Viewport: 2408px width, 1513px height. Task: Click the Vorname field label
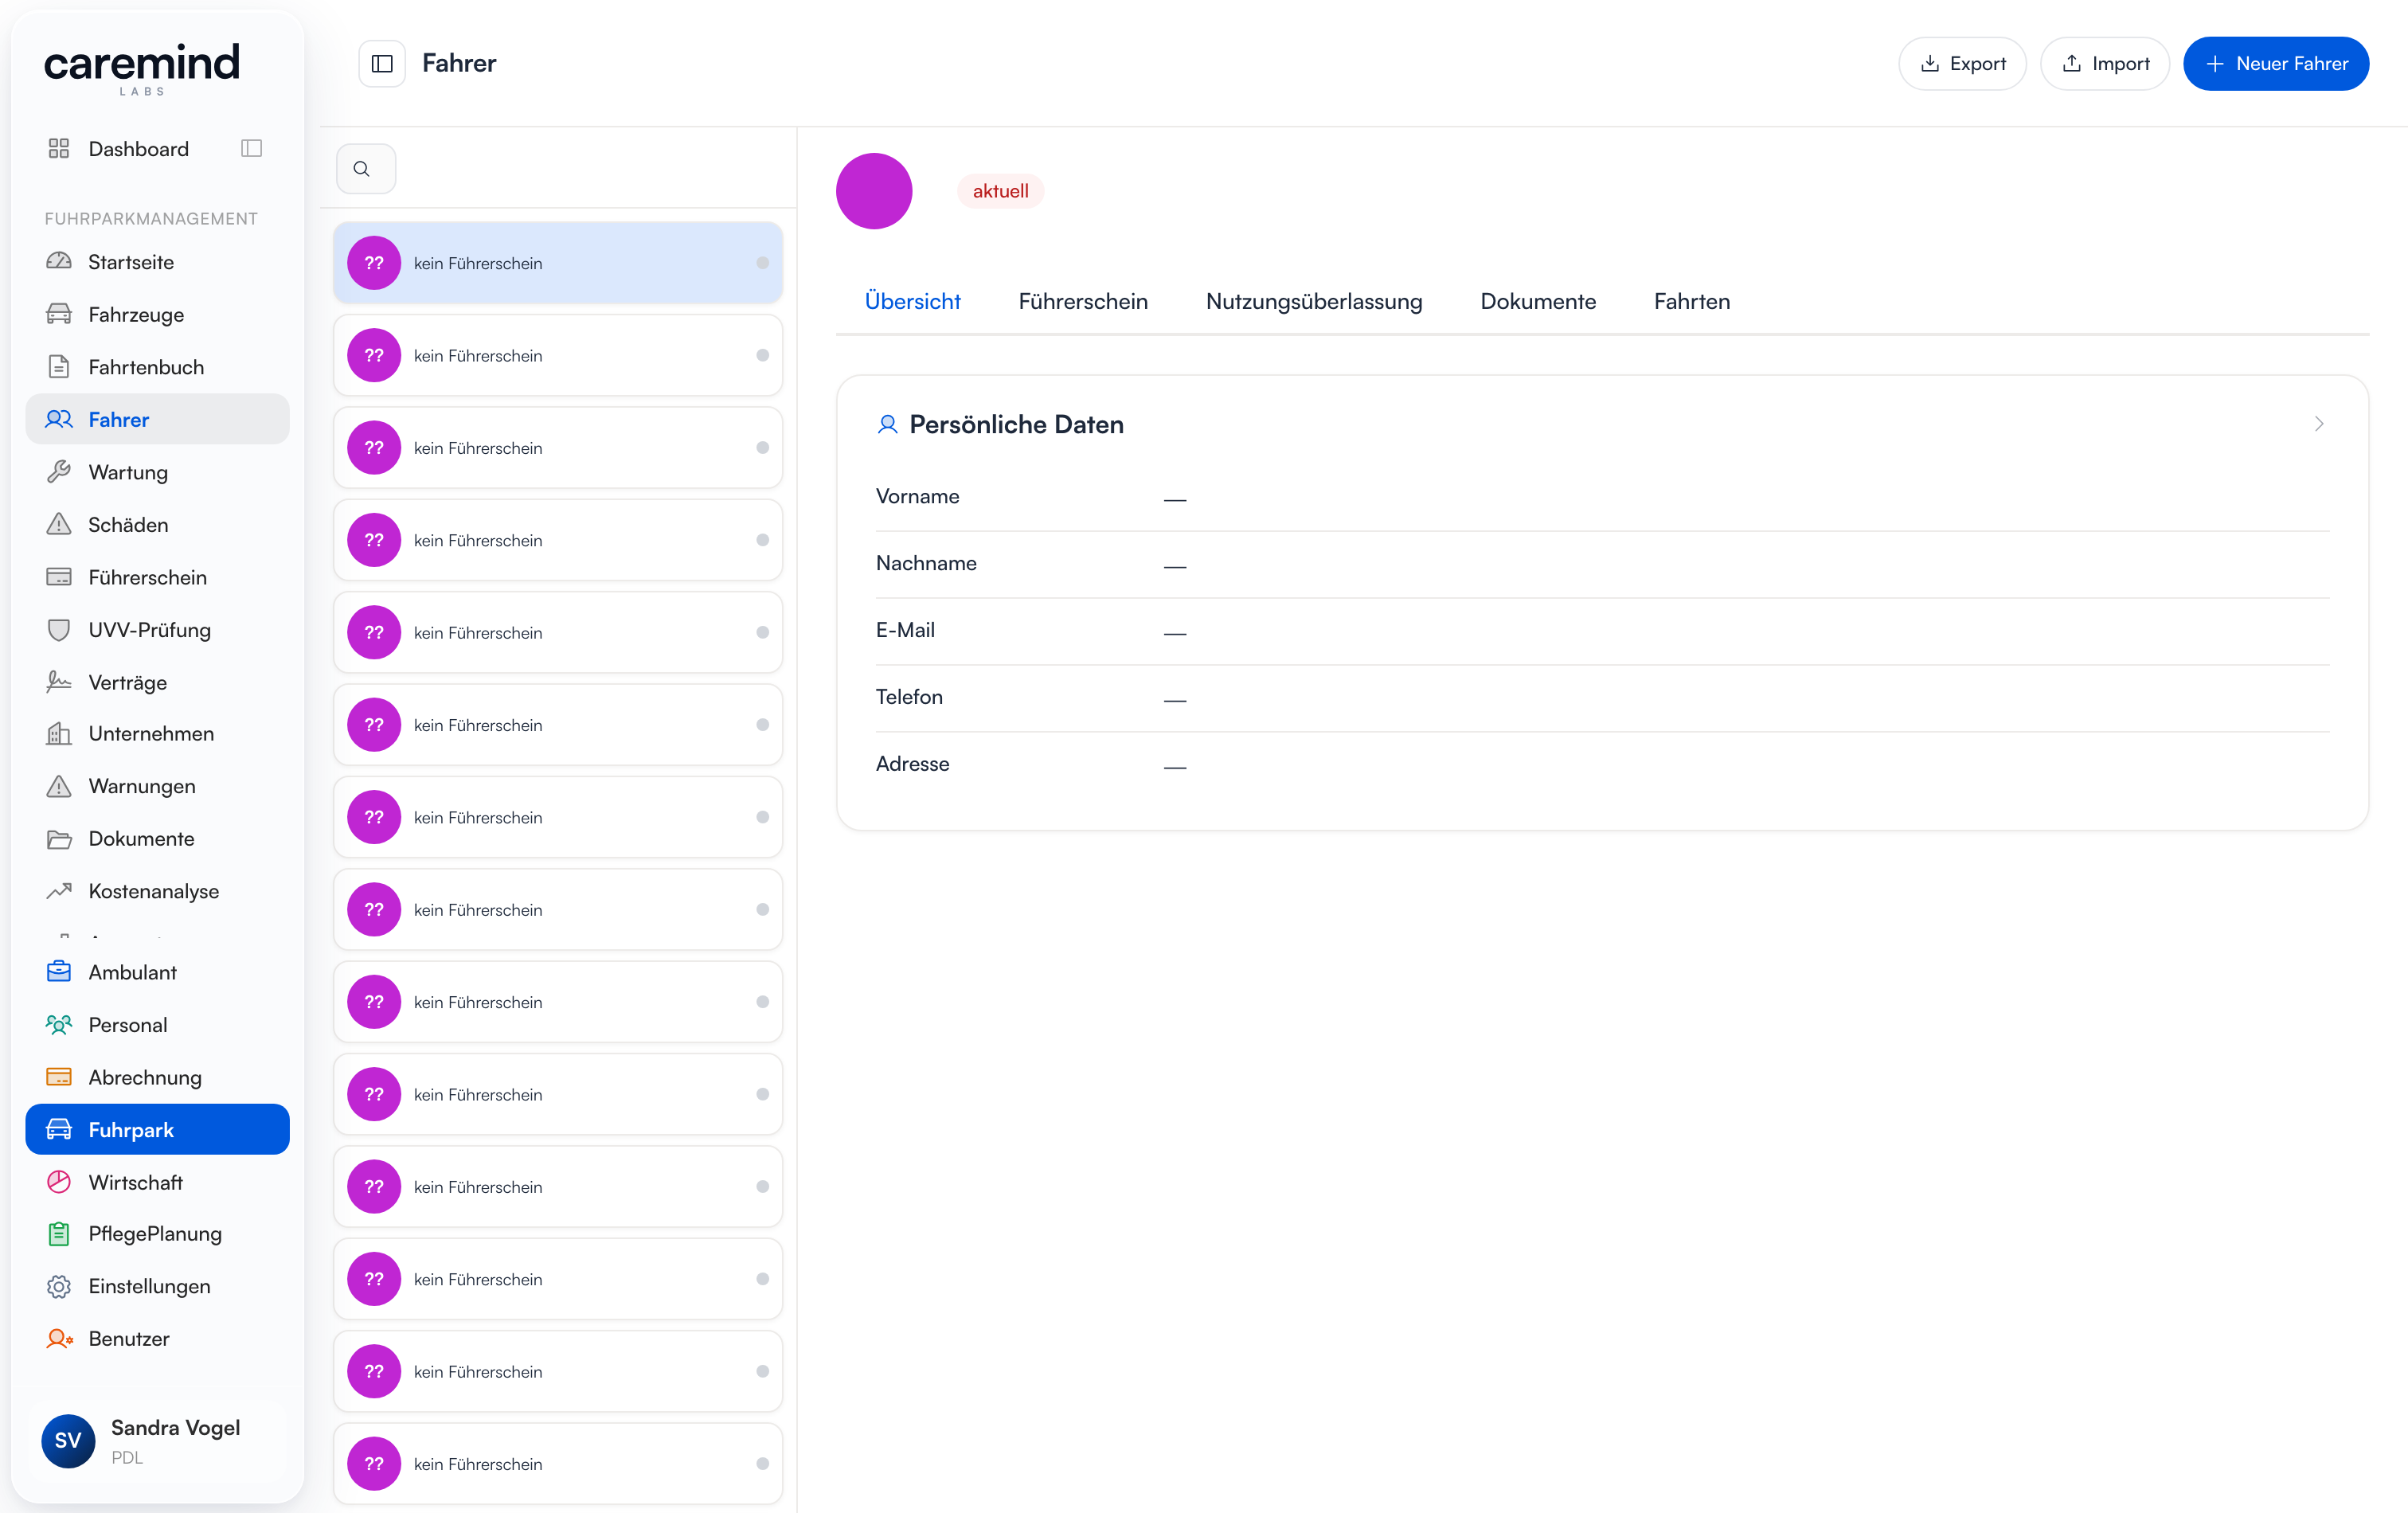917,497
